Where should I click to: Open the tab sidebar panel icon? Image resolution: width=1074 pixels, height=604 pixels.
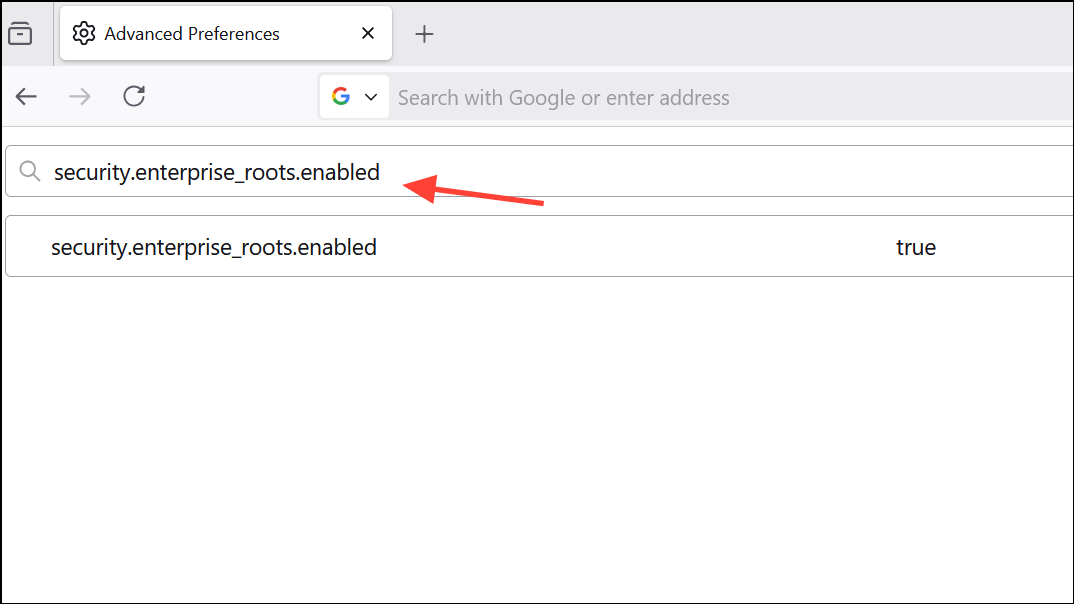click(20, 33)
